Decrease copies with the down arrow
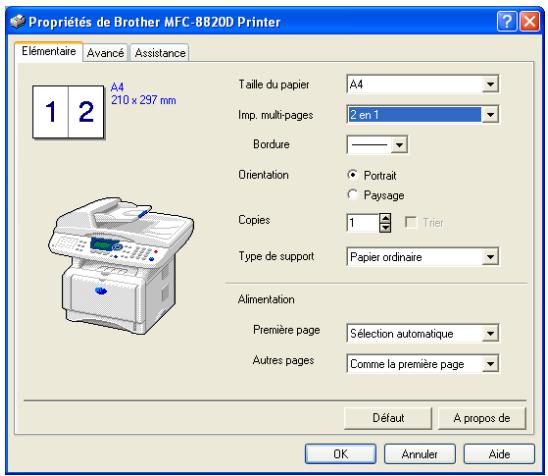548x476 pixels. coord(385,228)
